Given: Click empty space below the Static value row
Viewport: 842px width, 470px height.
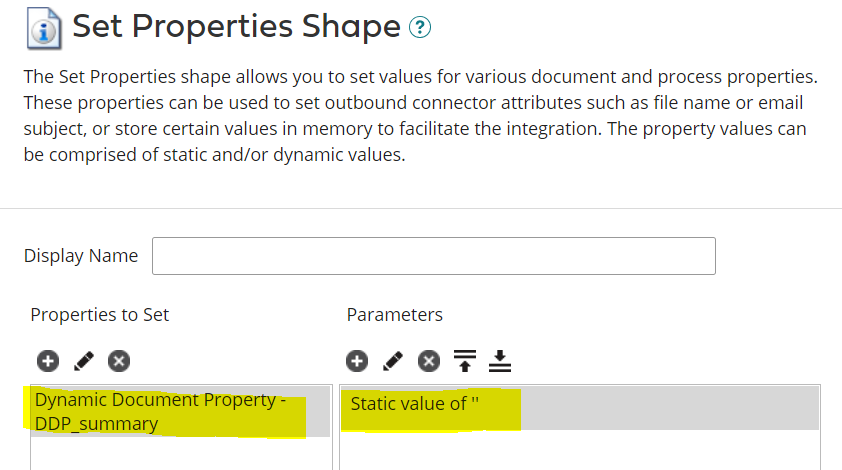Looking at the screenshot, I should pyautogui.click(x=580, y=452).
